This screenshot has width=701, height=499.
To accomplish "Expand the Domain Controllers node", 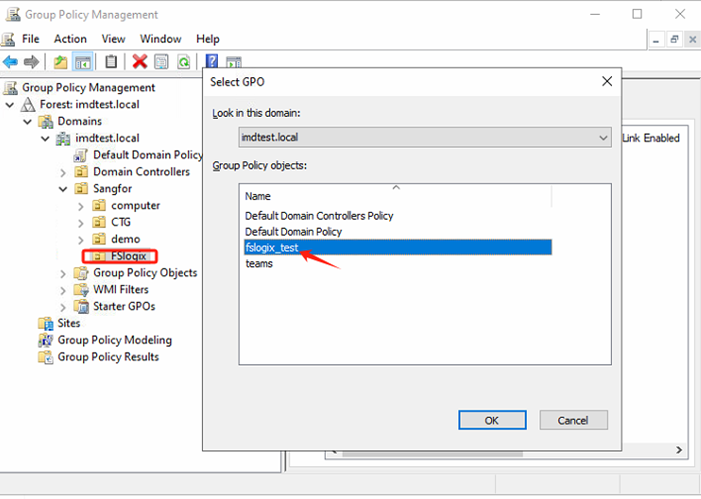I will pos(63,172).
